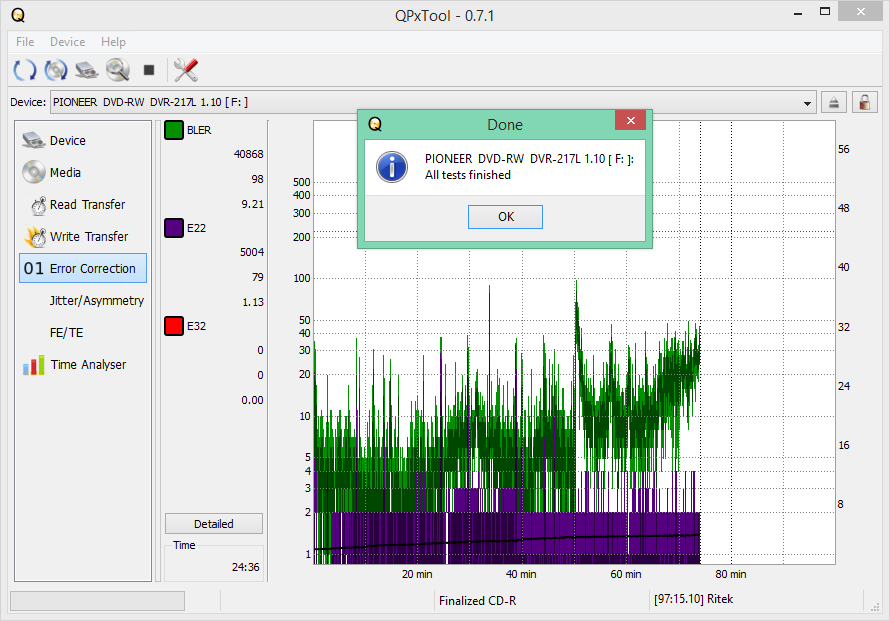The height and width of the screenshot is (621, 890).
Task: Toggle the drive tray lock padlock button
Action: [x=864, y=103]
